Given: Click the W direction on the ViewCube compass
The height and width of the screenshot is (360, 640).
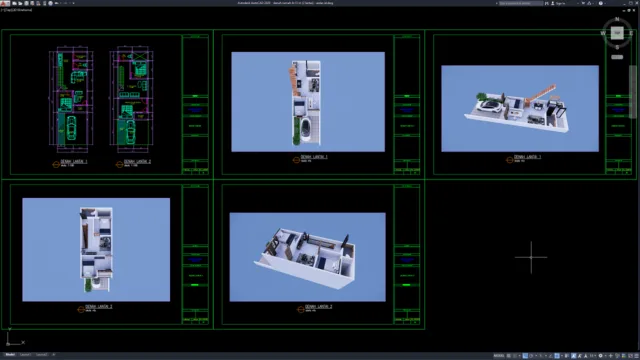Looking at the screenshot, I should click(603, 33).
